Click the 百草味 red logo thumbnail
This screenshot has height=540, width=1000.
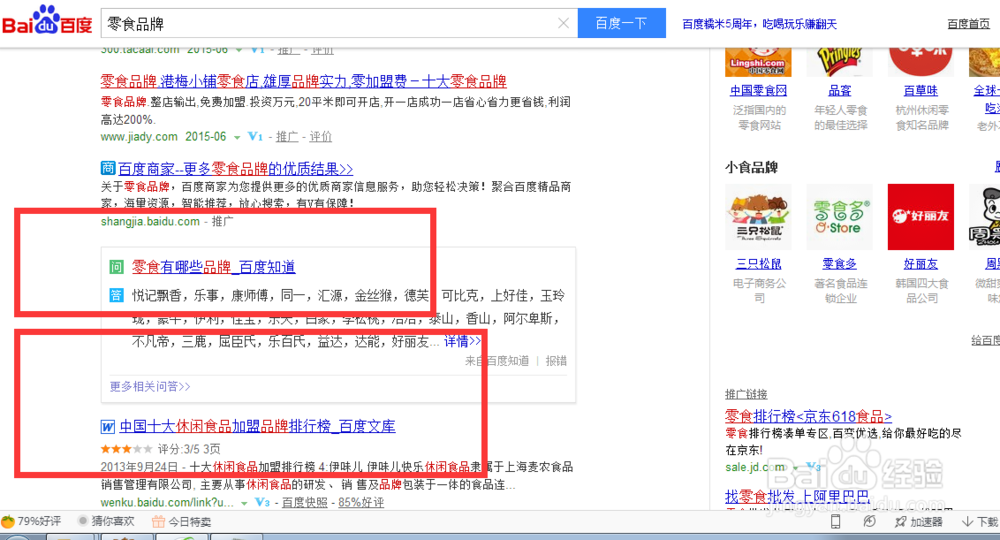coord(920,62)
